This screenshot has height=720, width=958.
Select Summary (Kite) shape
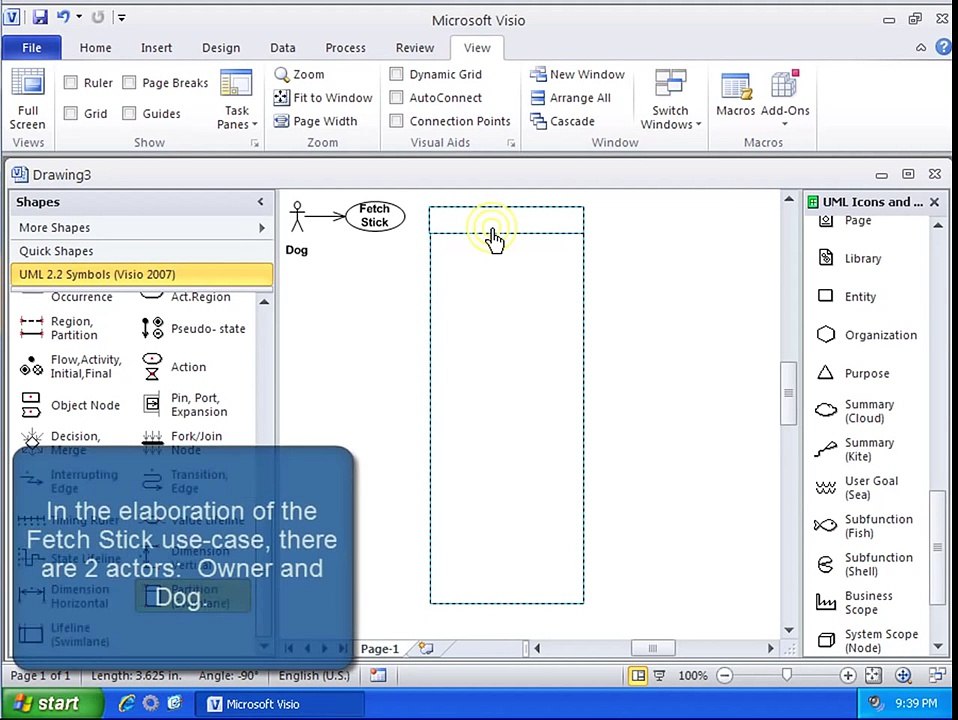(x=855, y=449)
